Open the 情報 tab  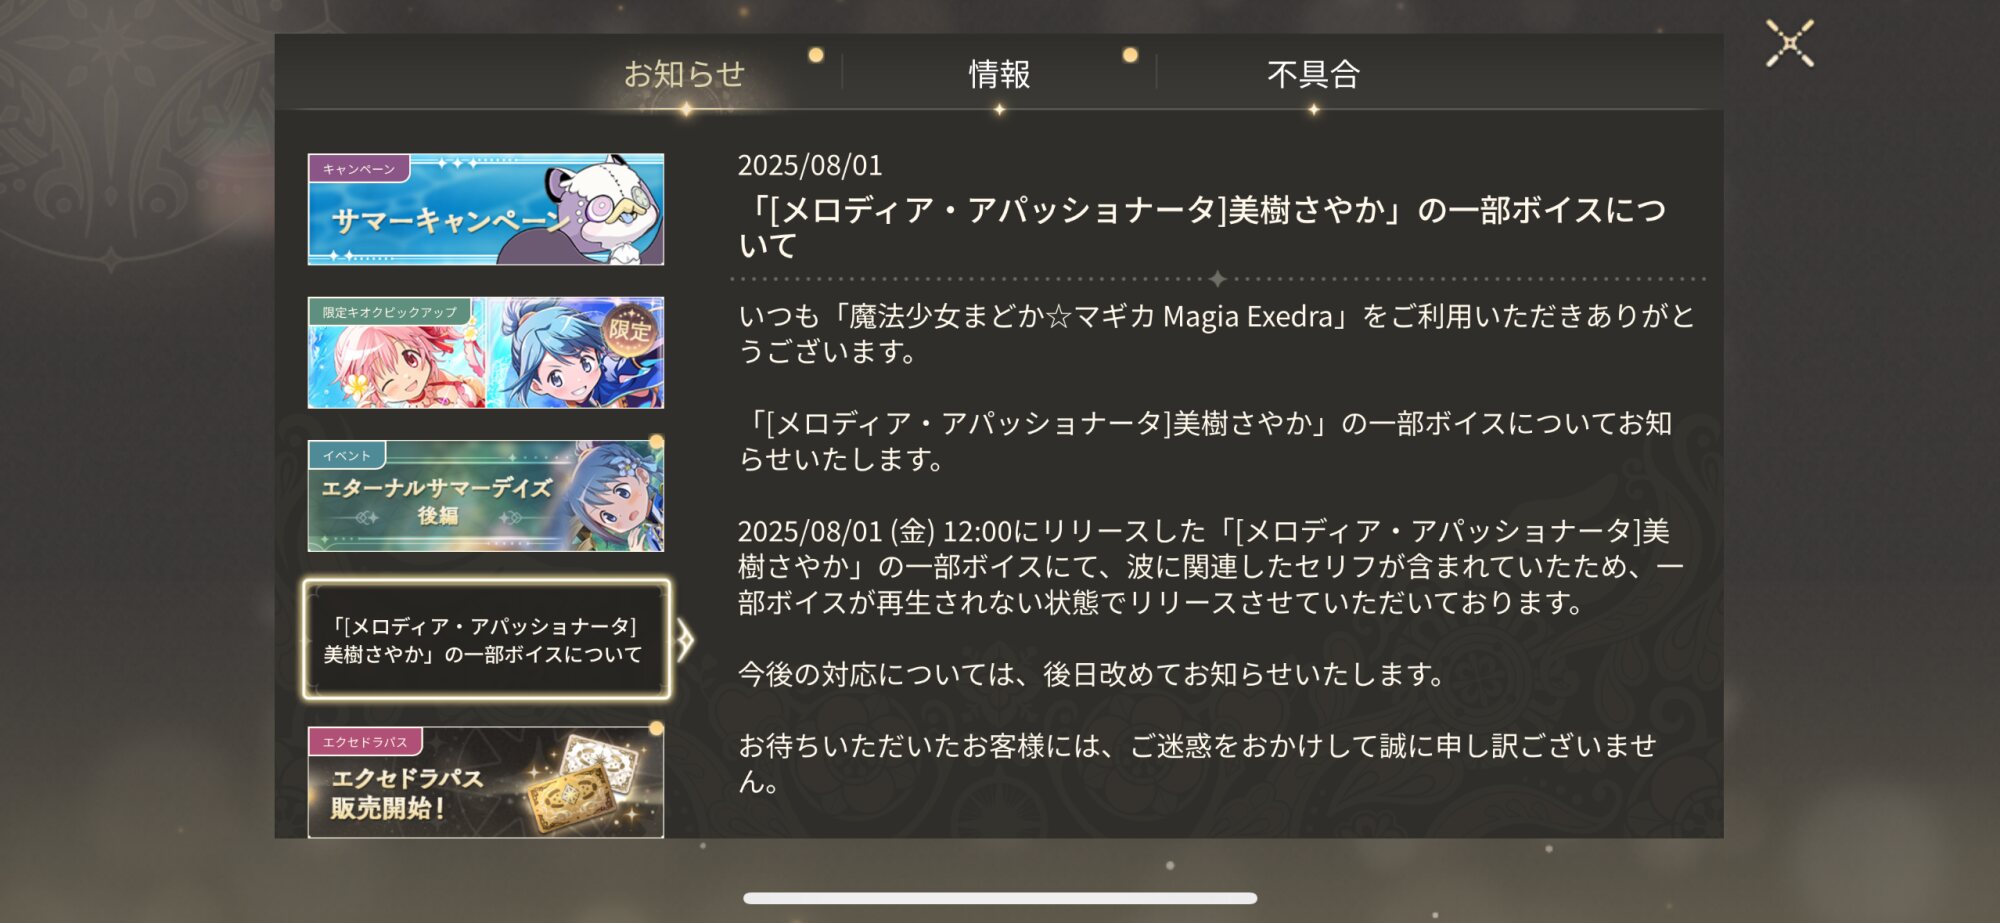click(999, 74)
